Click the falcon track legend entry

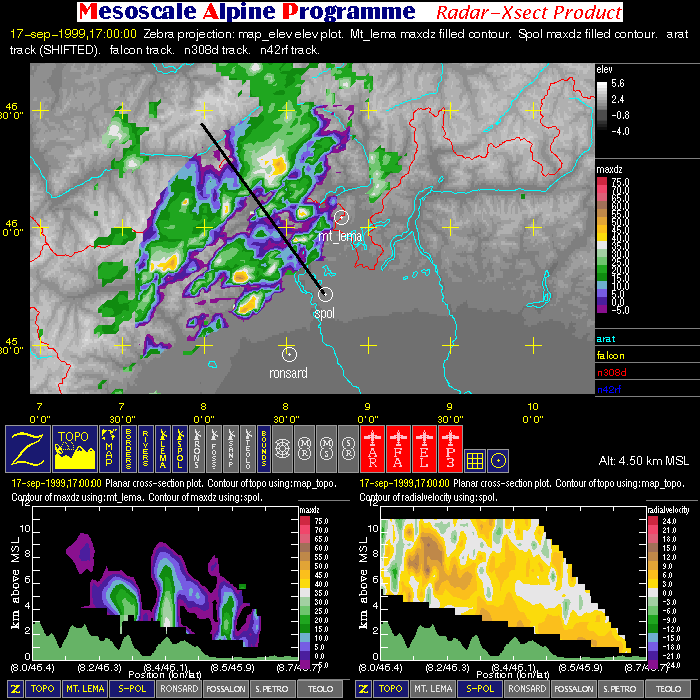[611, 355]
